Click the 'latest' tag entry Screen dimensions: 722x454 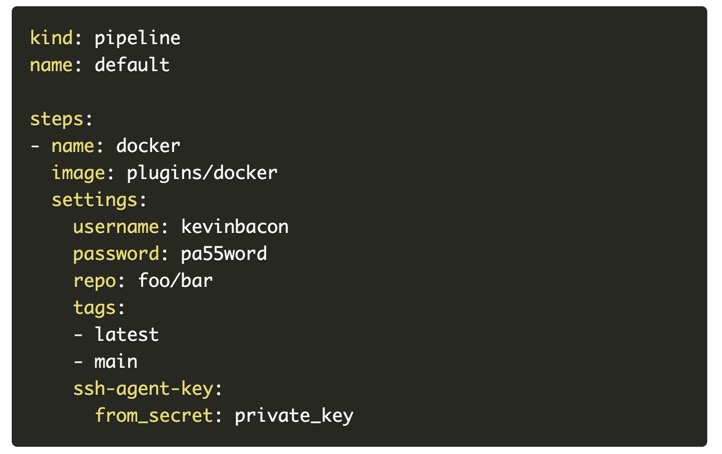coord(127,335)
